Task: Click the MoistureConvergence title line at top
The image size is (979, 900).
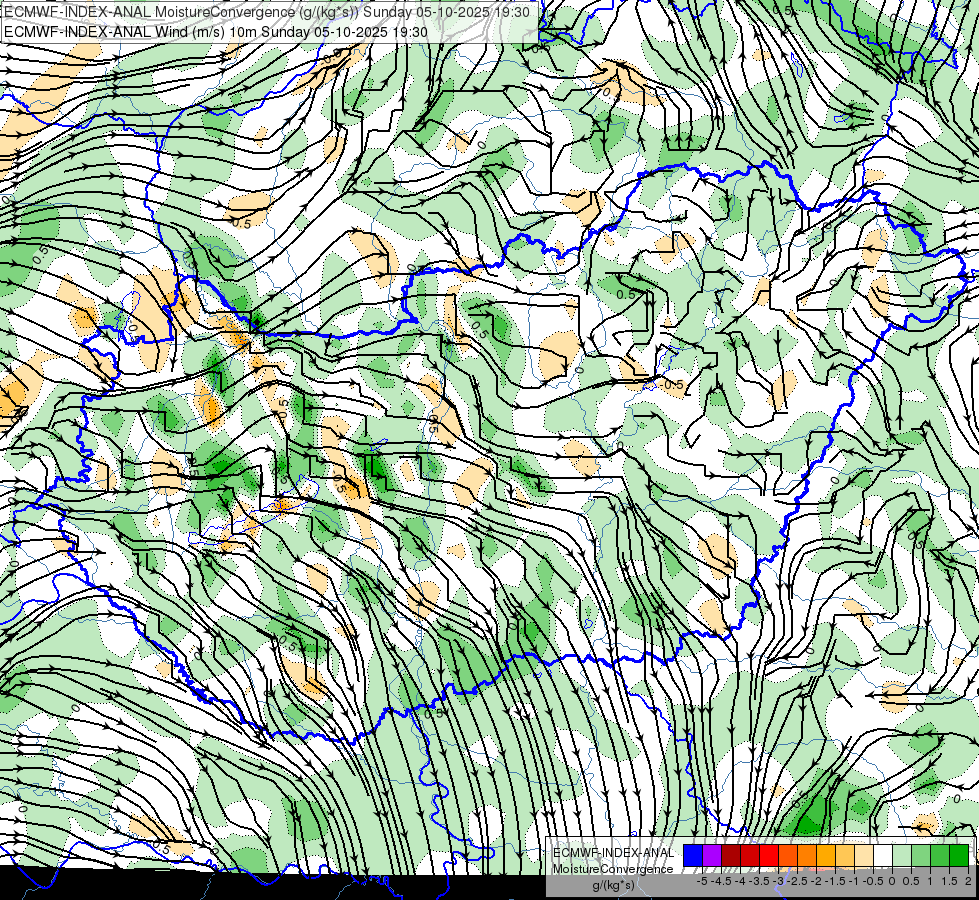Action: [267, 12]
